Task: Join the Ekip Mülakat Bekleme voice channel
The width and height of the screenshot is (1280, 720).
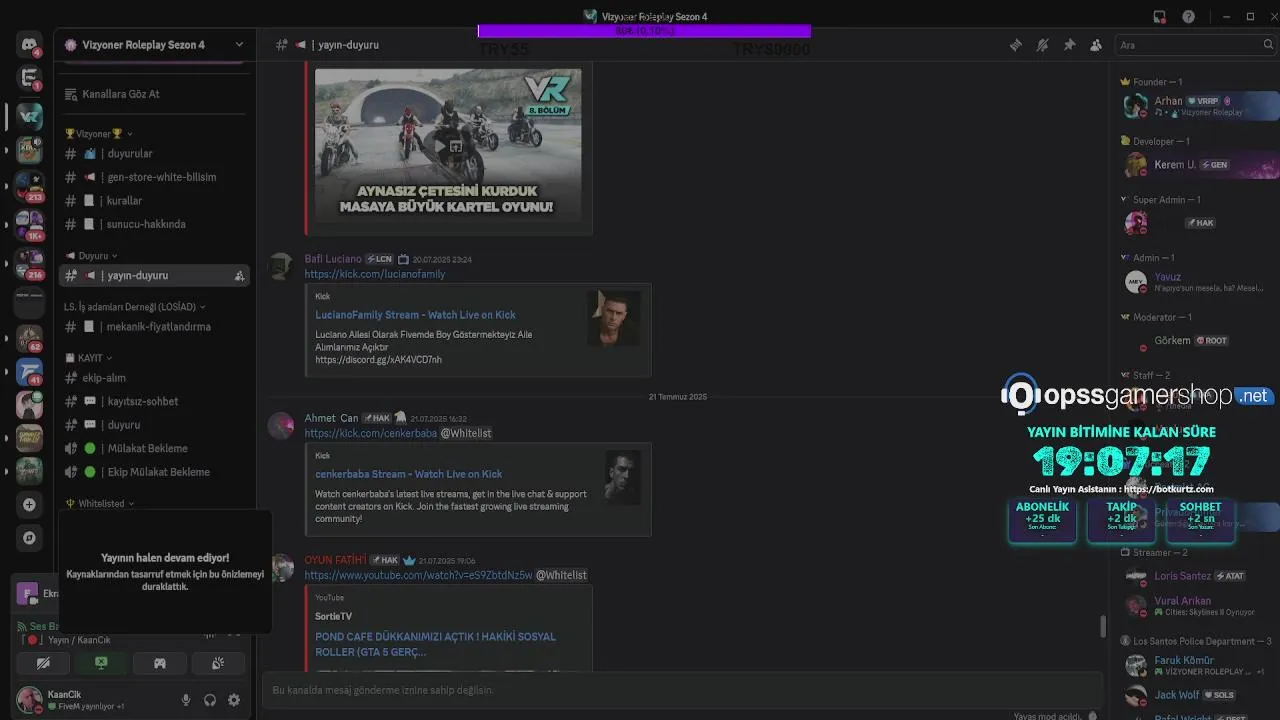Action: (154, 472)
